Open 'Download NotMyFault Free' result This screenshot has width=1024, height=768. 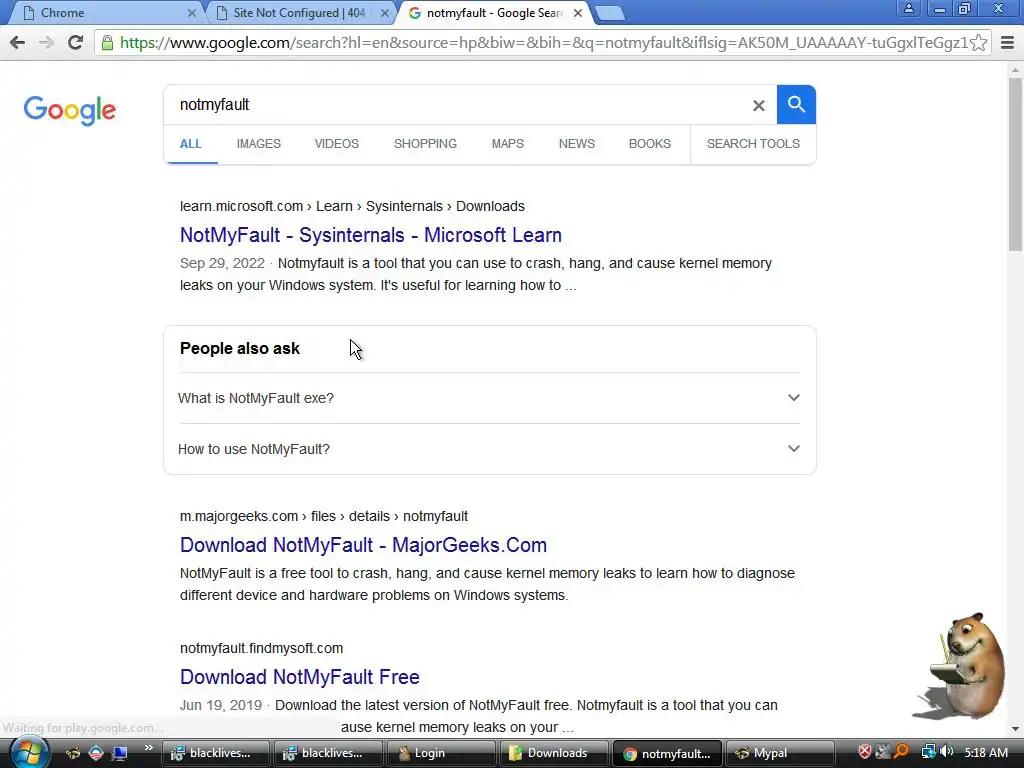[x=300, y=677]
